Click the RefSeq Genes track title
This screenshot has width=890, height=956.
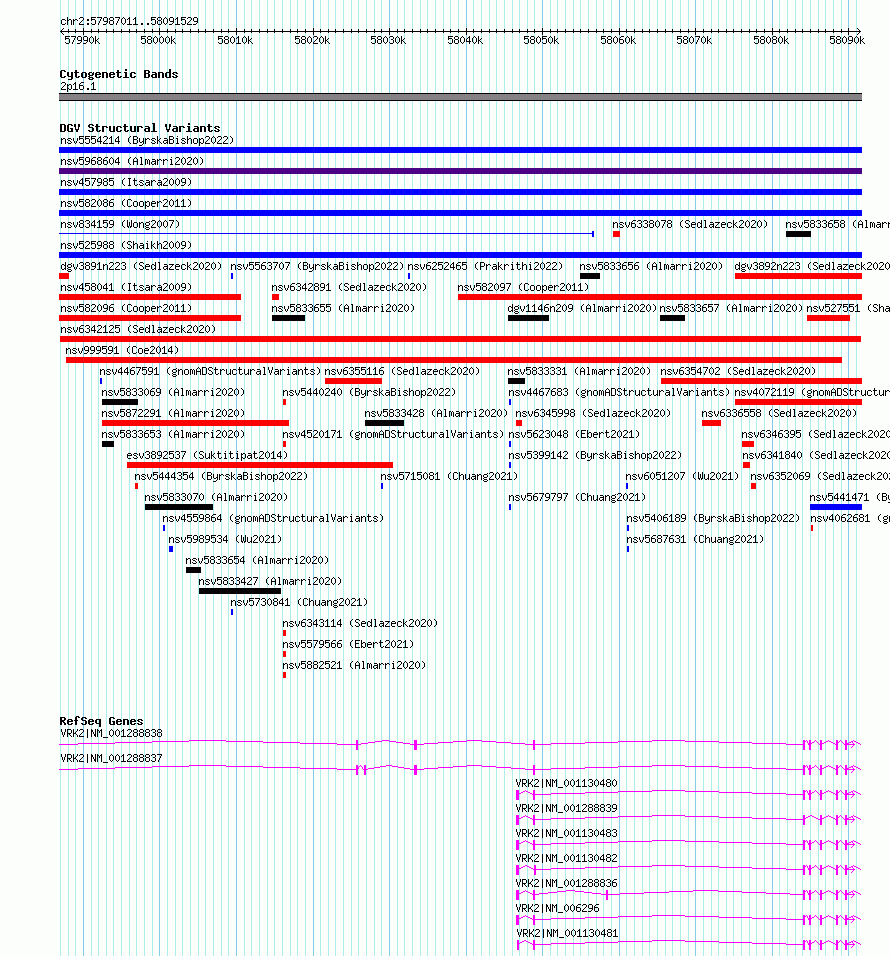101,721
